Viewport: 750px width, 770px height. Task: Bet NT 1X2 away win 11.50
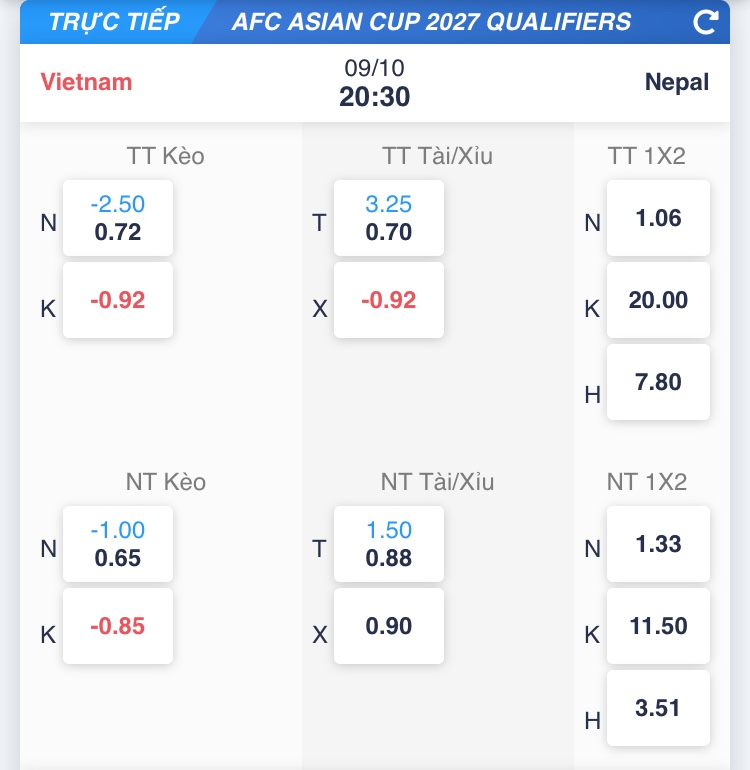coord(658,626)
